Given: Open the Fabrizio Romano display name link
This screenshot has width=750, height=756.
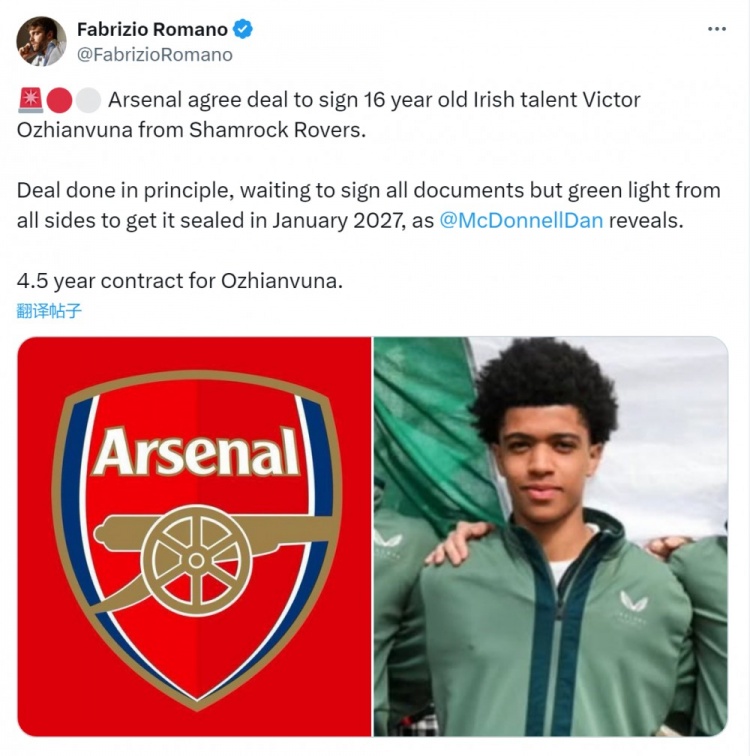Looking at the screenshot, I should click(152, 29).
